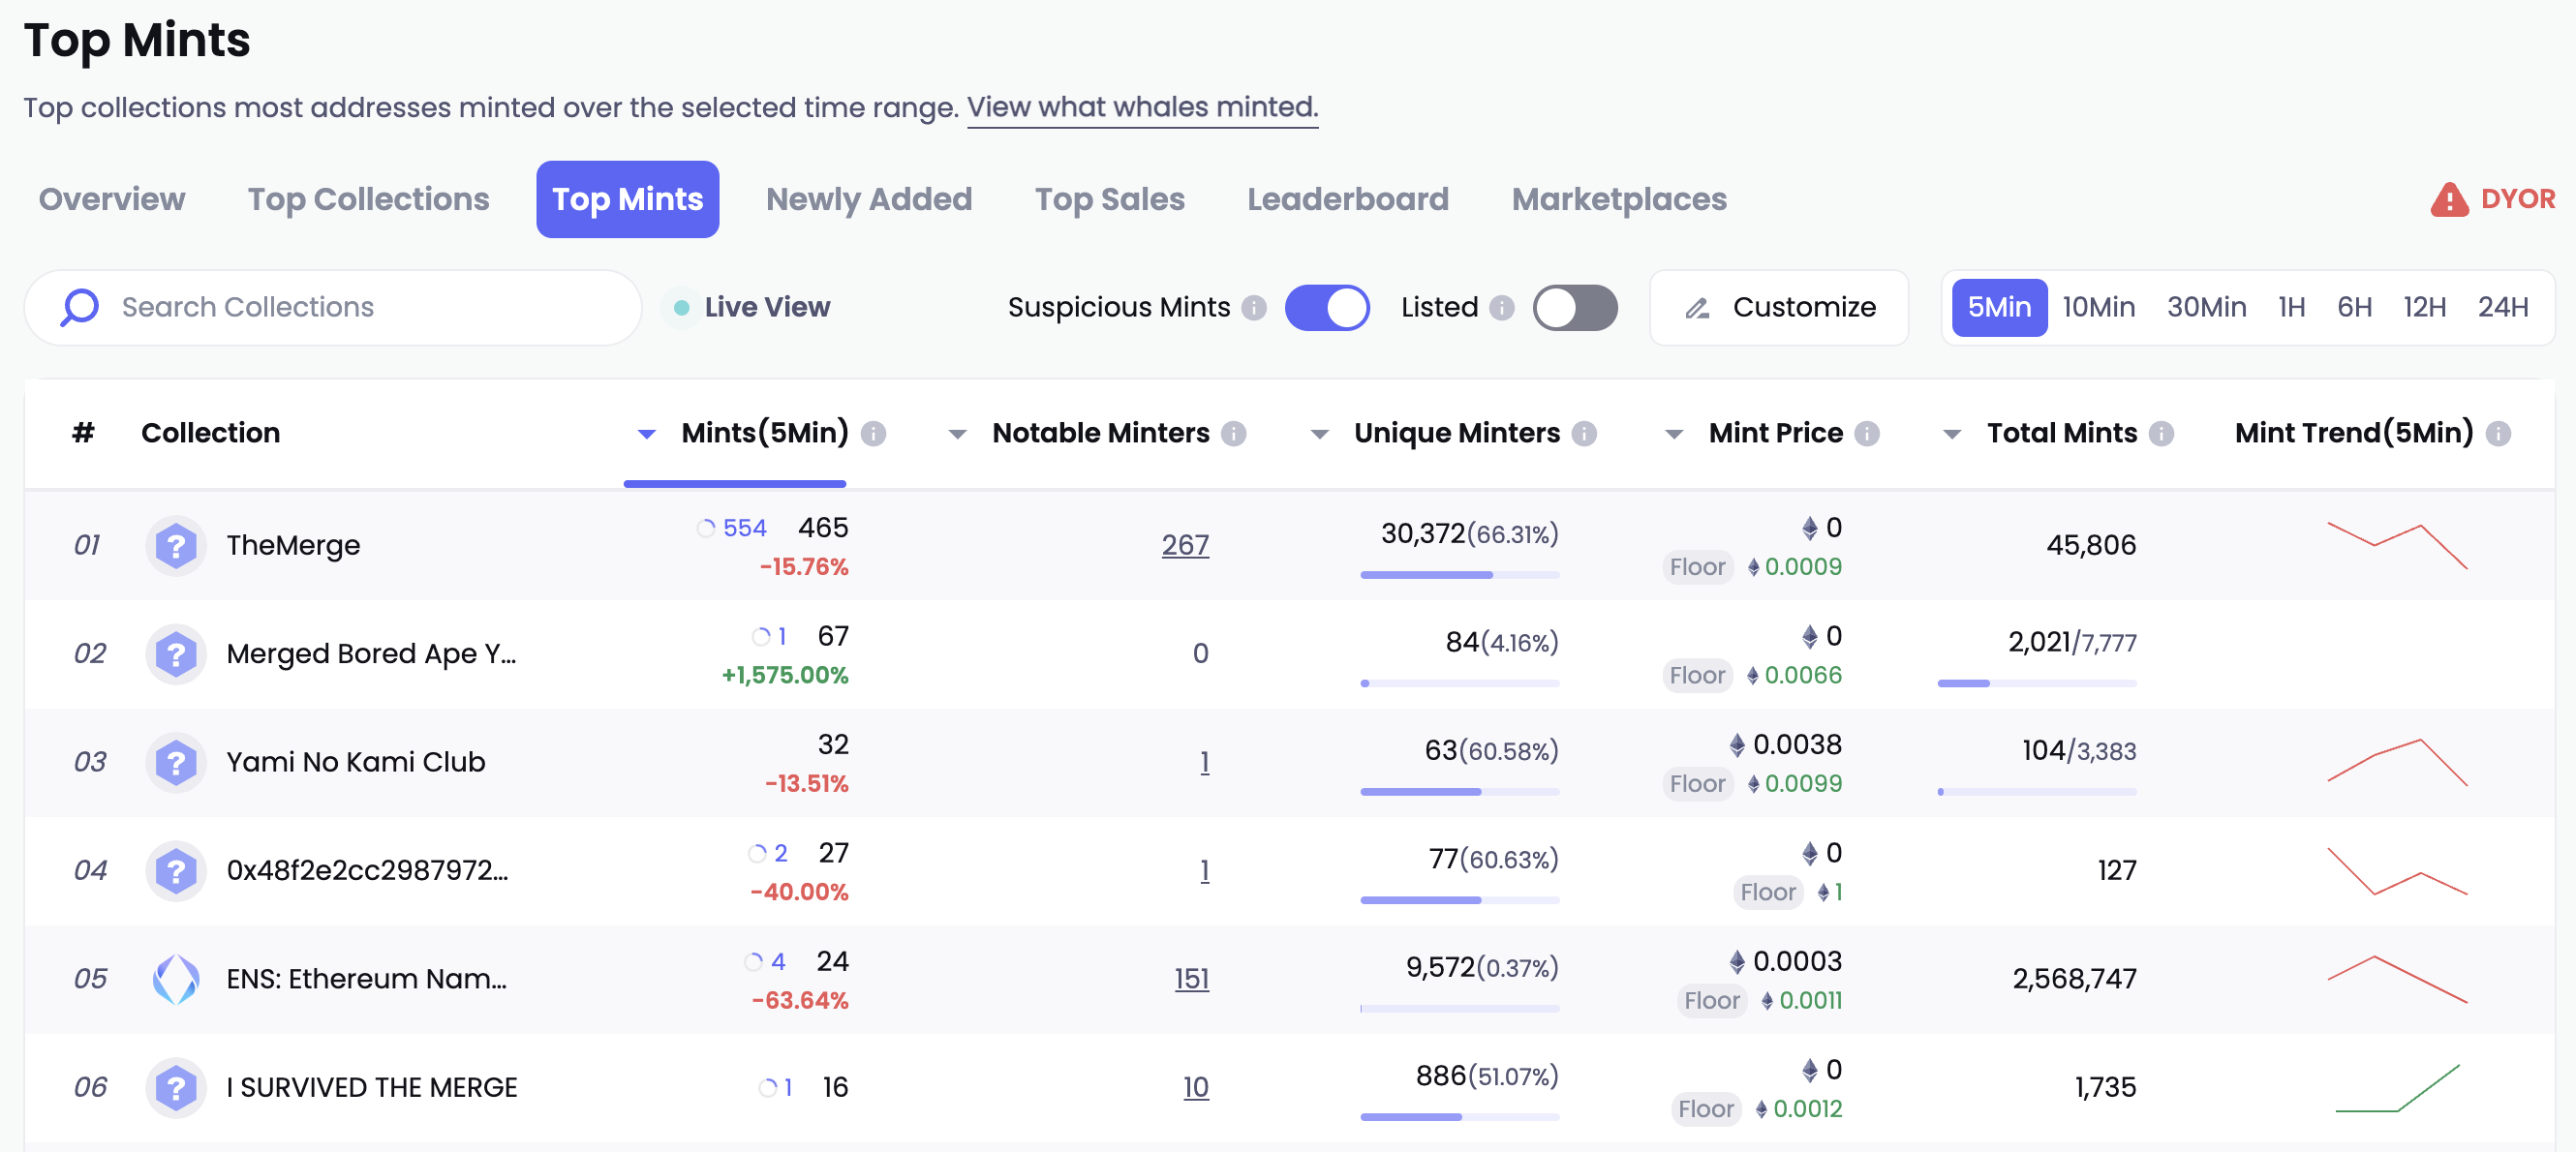
Task: Click the info icon beside Mint Trend(5Min)
Action: [2498, 434]
